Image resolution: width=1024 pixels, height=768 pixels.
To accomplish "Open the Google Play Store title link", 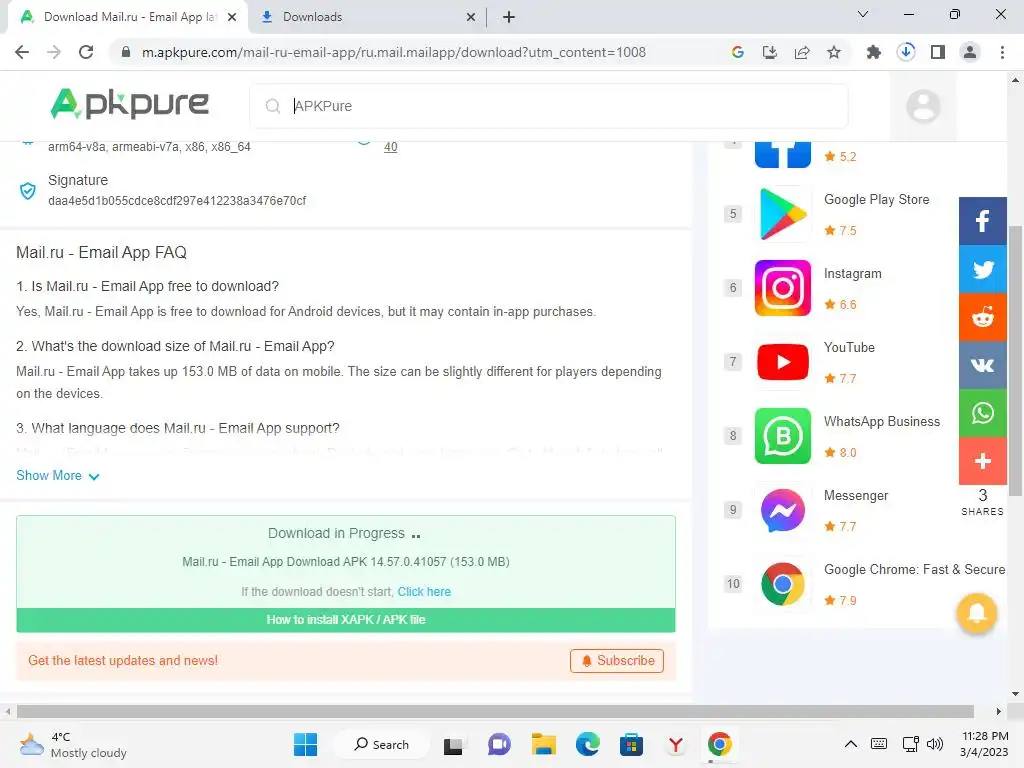I will click(876, 200).
